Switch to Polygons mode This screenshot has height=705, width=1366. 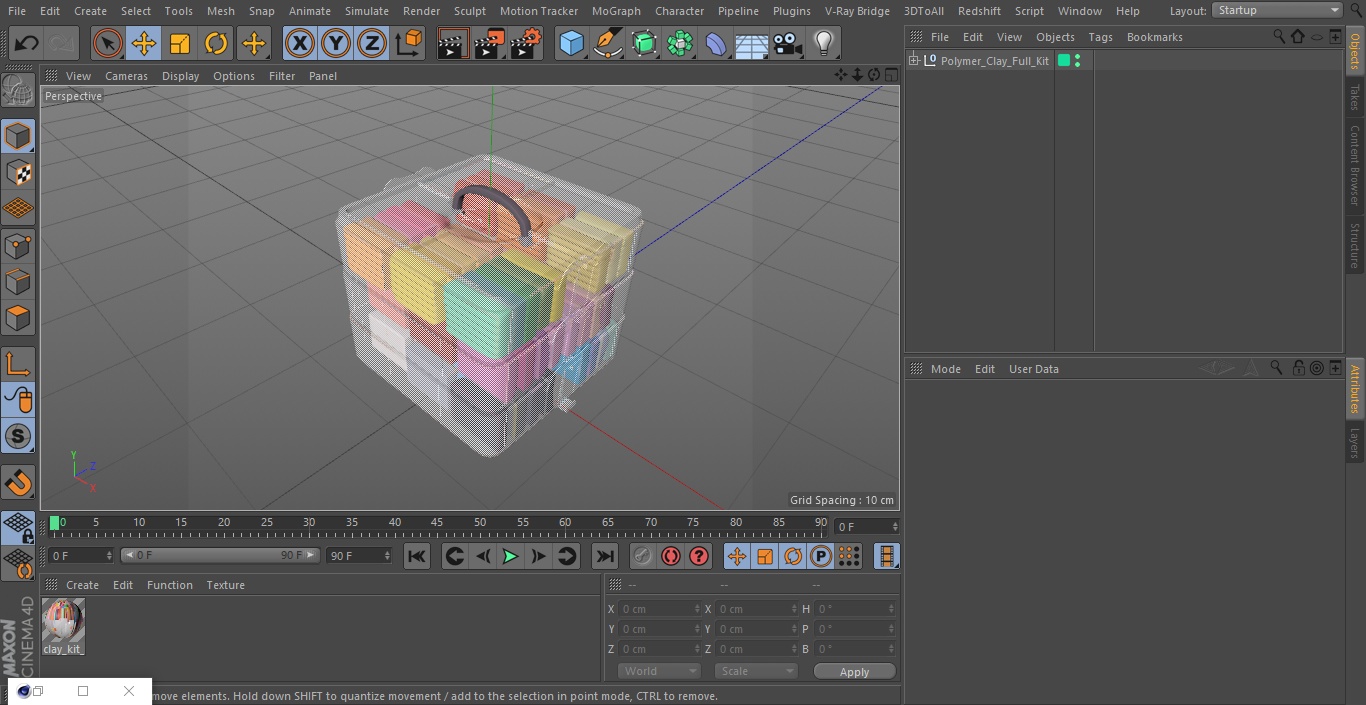tap(18, 319)
